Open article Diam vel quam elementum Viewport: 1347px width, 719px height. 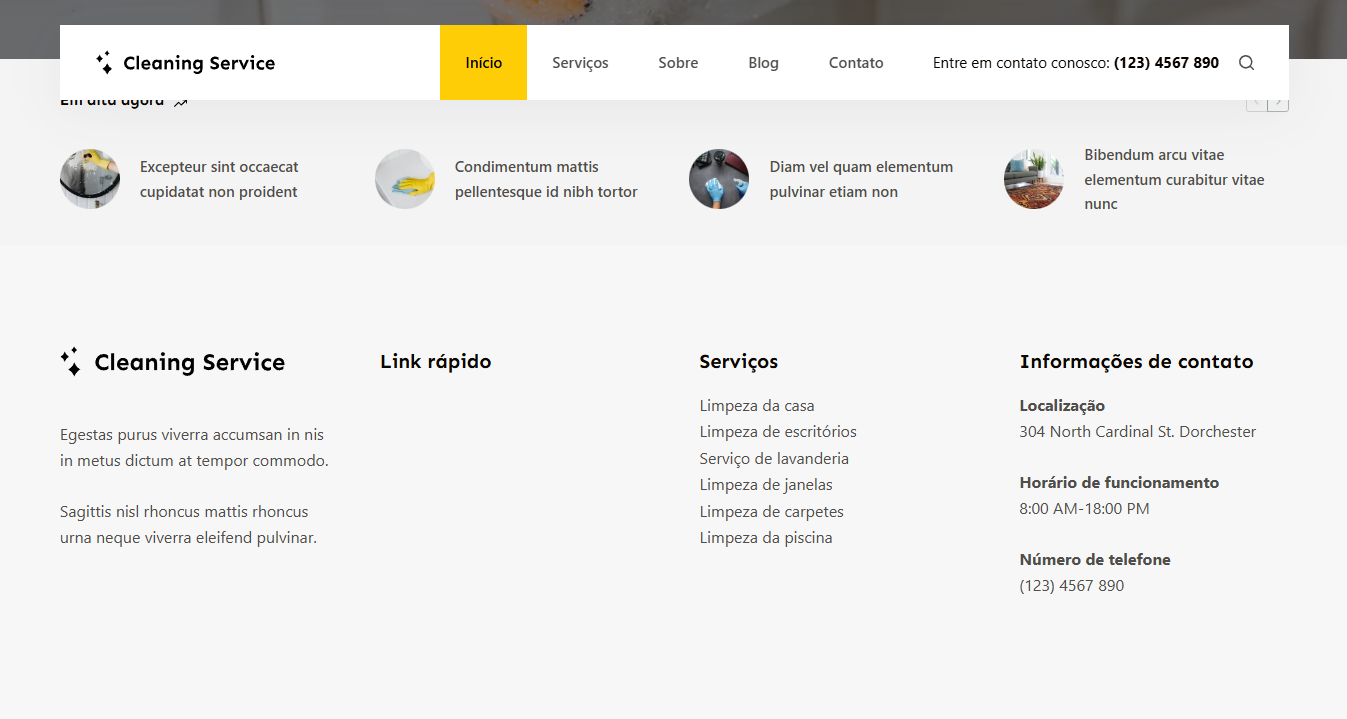[x=861, y=179]
